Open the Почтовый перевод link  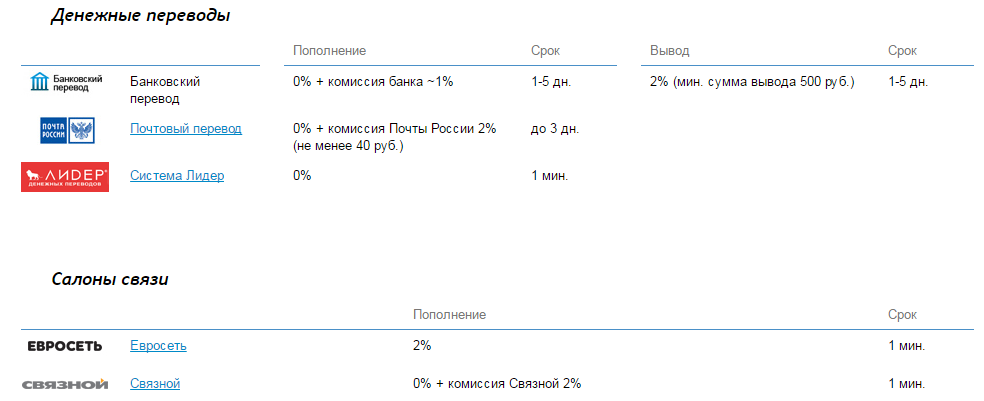pos(186,129)
